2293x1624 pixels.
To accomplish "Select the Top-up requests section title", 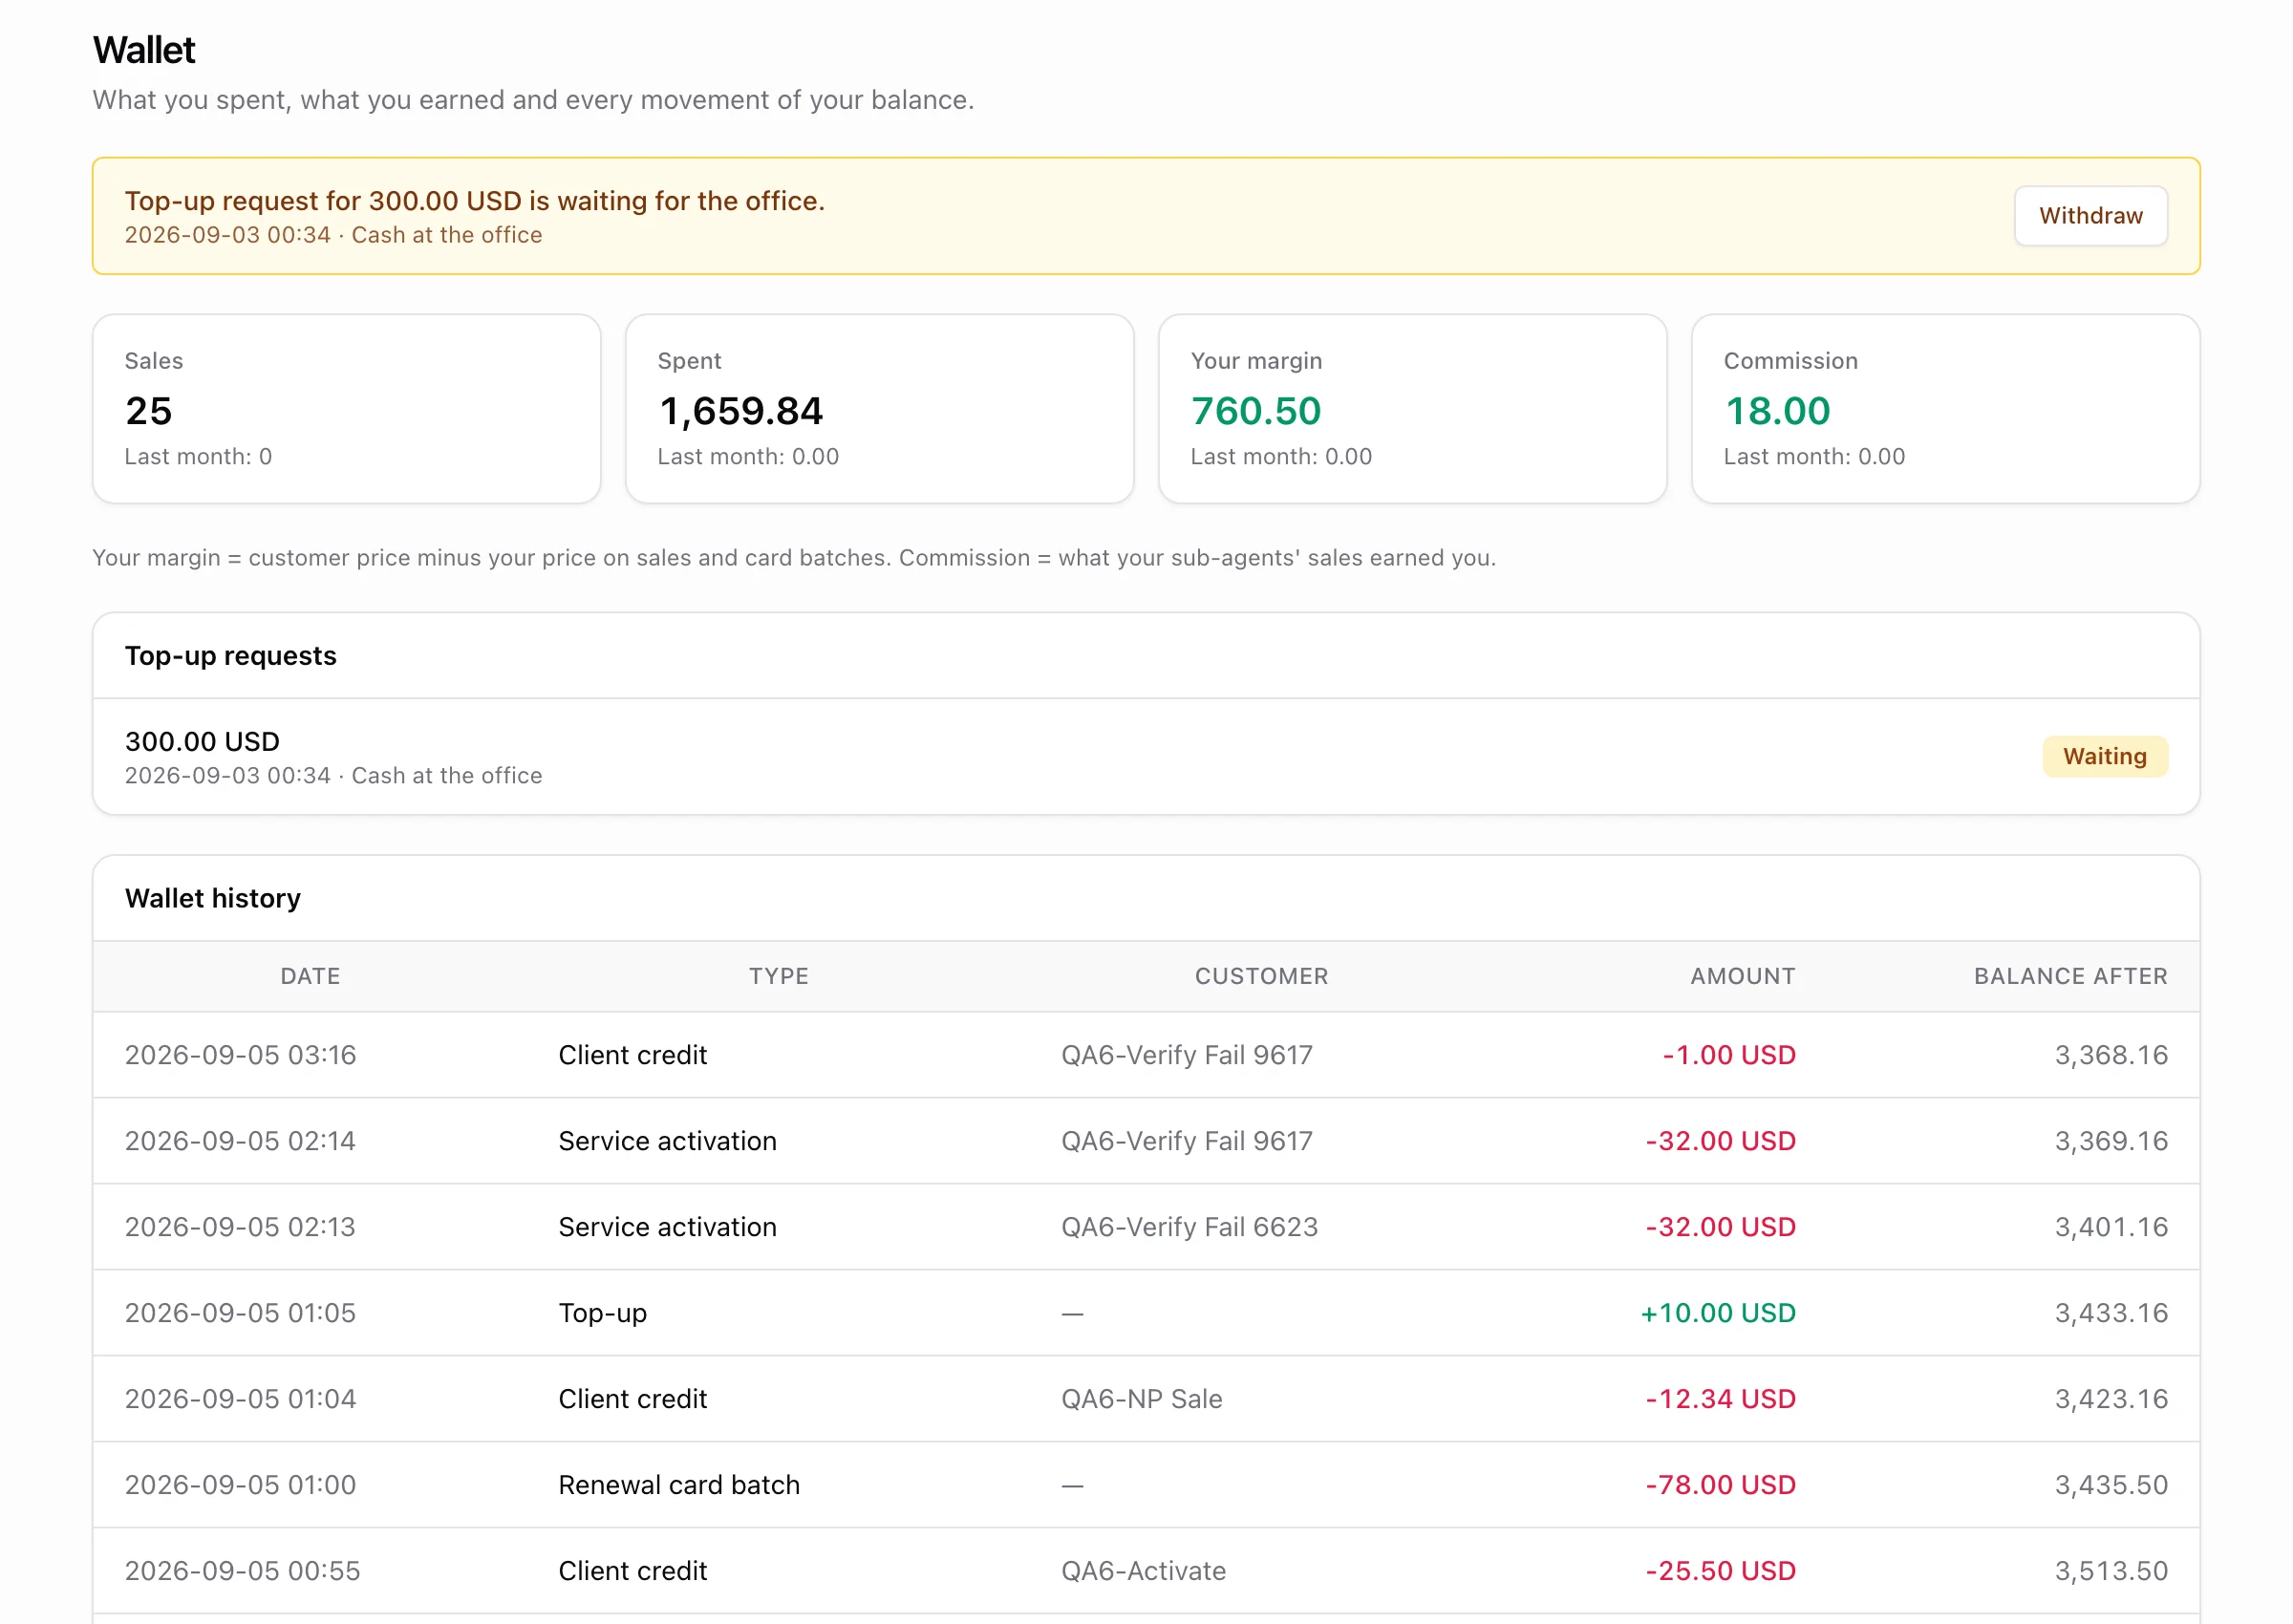I will tap(231, 656).
